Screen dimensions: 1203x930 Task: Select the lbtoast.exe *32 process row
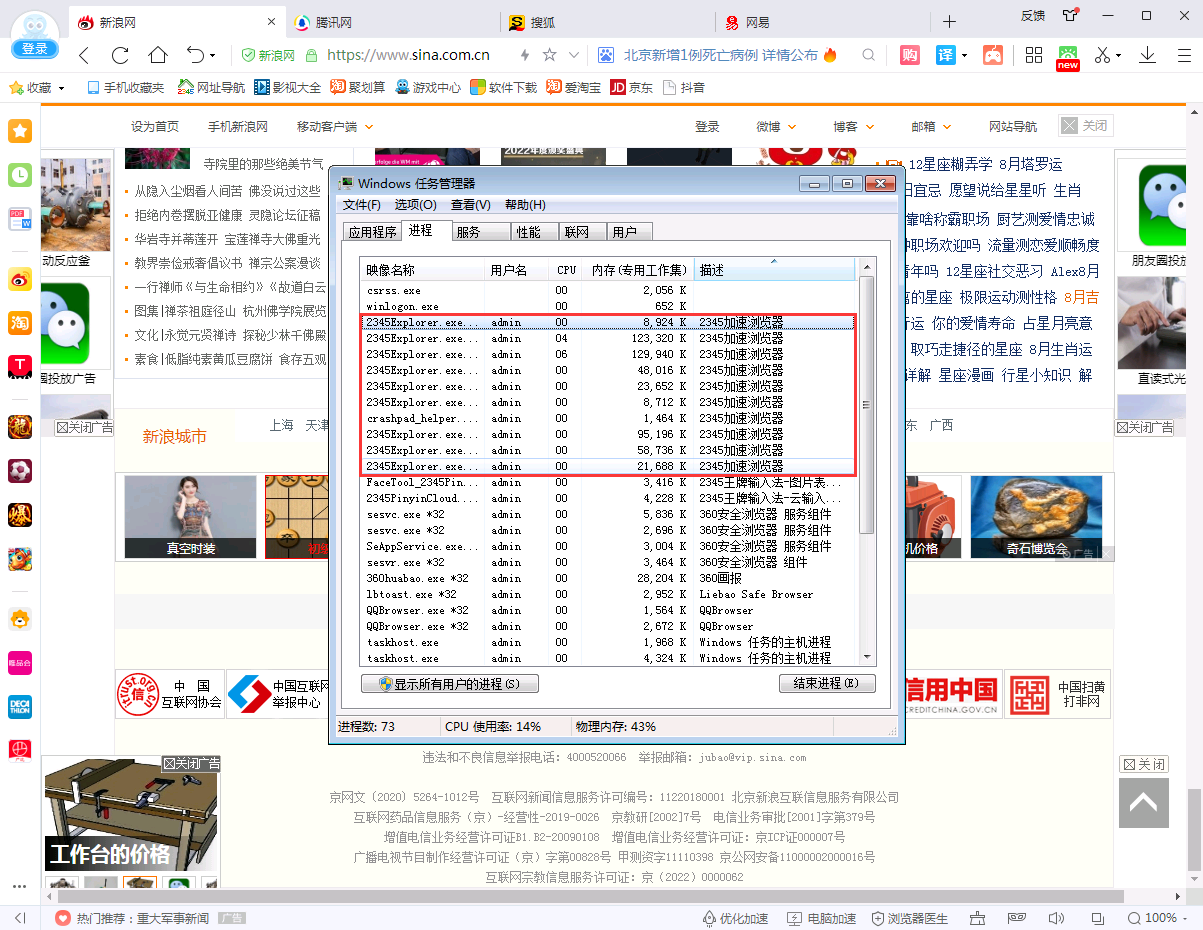pos(607,594)
